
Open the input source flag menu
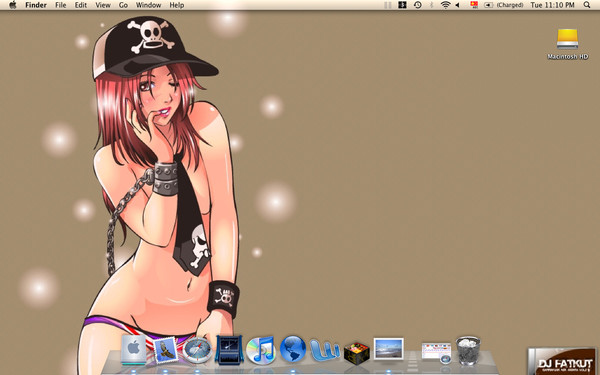(x=474, y=5)
